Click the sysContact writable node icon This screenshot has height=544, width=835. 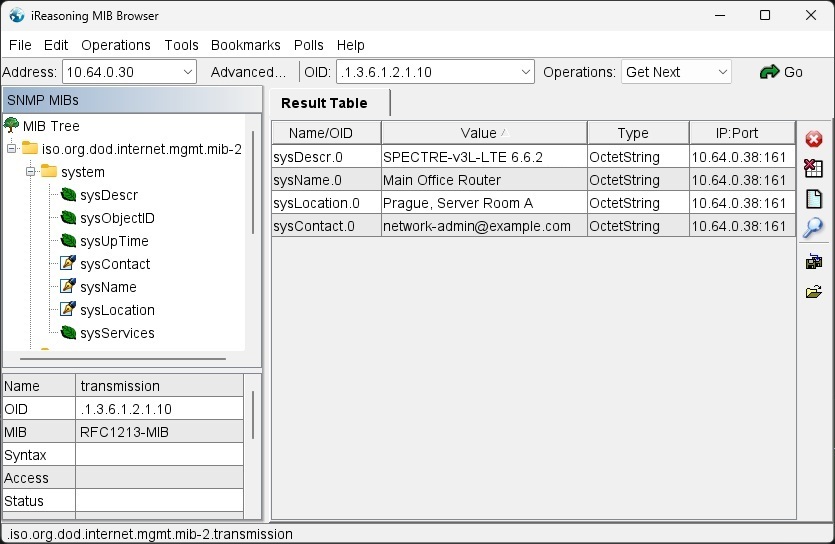coord(68,263)
